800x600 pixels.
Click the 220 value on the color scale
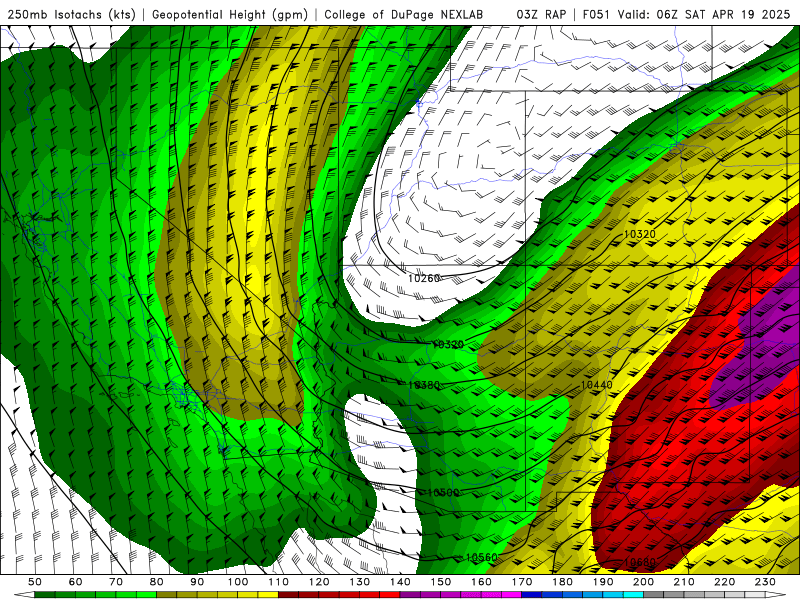(724, 582)
